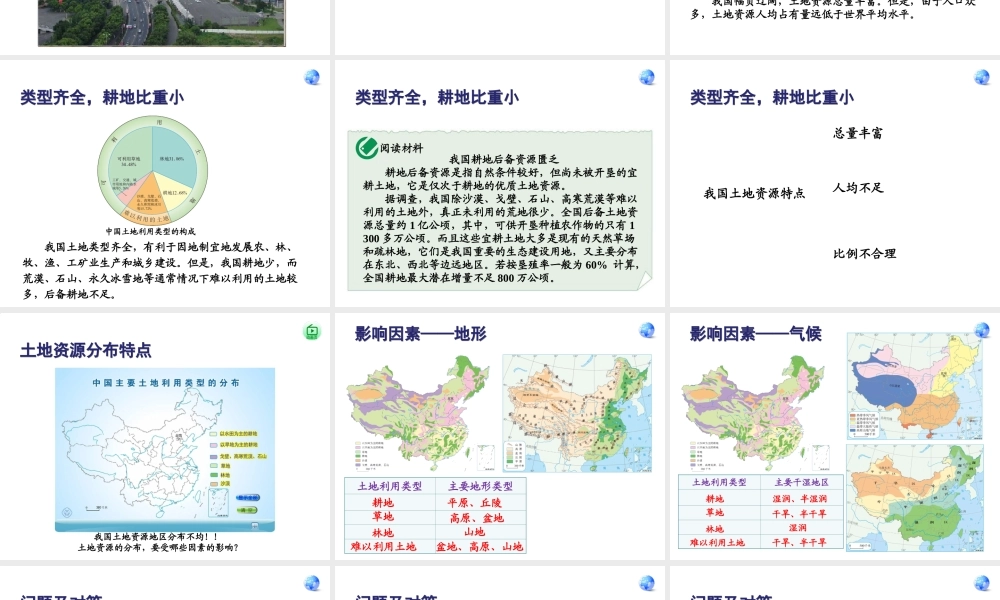The height and width of the screenshot is (600, 1000).
Task: Click green 清空 button on distribution map
Action: click(x=247, y=510)
